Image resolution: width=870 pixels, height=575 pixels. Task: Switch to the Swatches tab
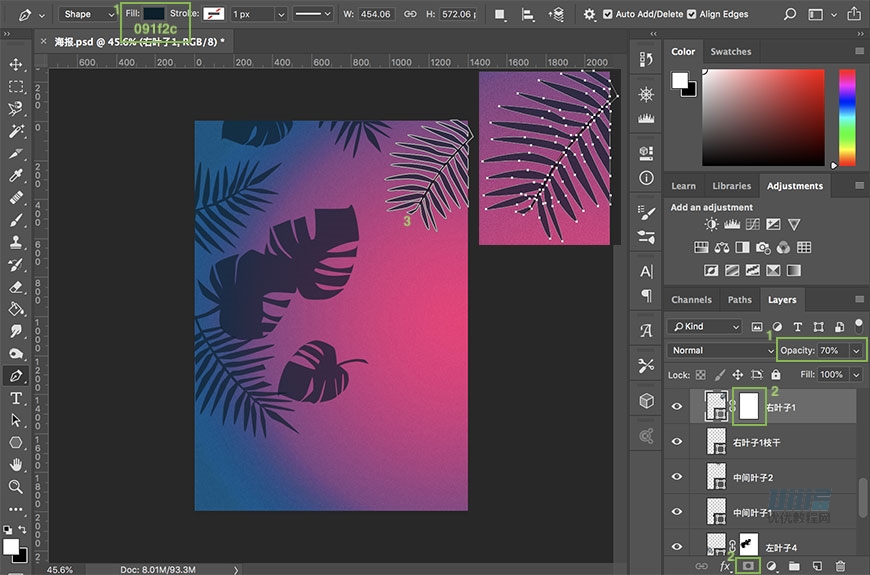[730, 51]
